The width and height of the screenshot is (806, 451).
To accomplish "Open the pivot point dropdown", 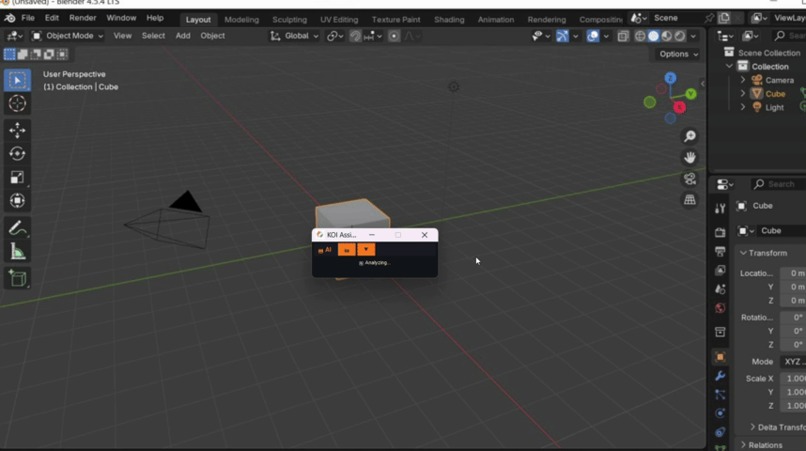I will pos(335,36).
